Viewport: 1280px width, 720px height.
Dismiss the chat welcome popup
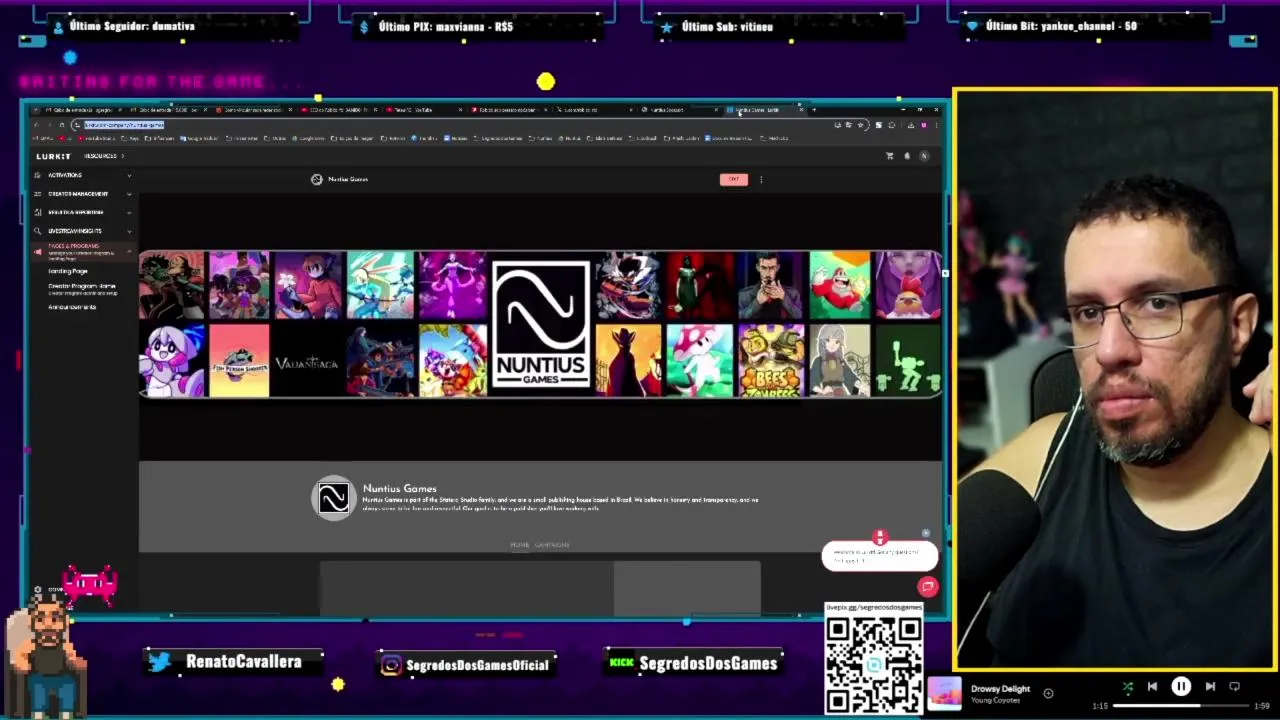926,534
